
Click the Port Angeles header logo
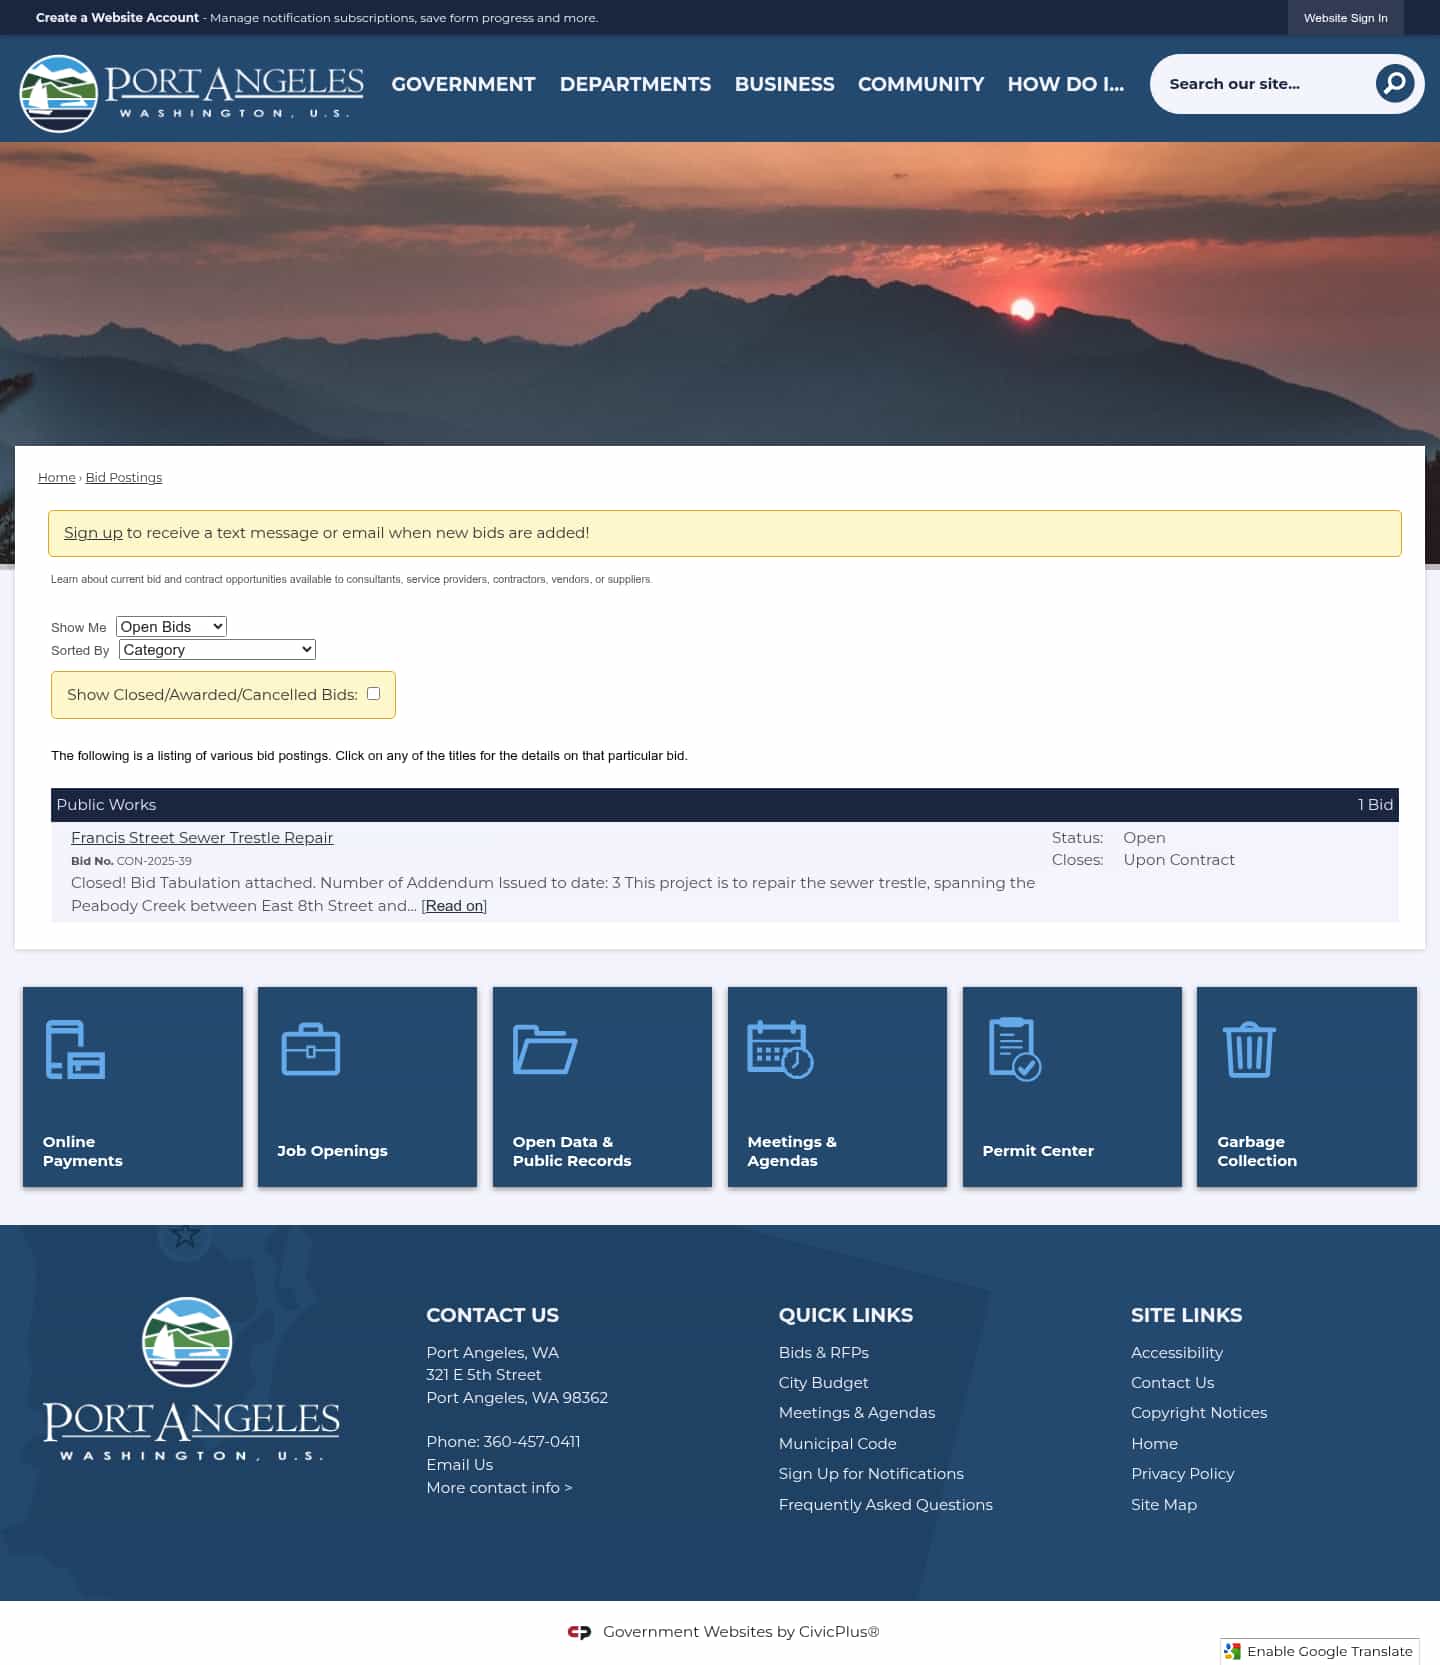click(x=191, y=93)
